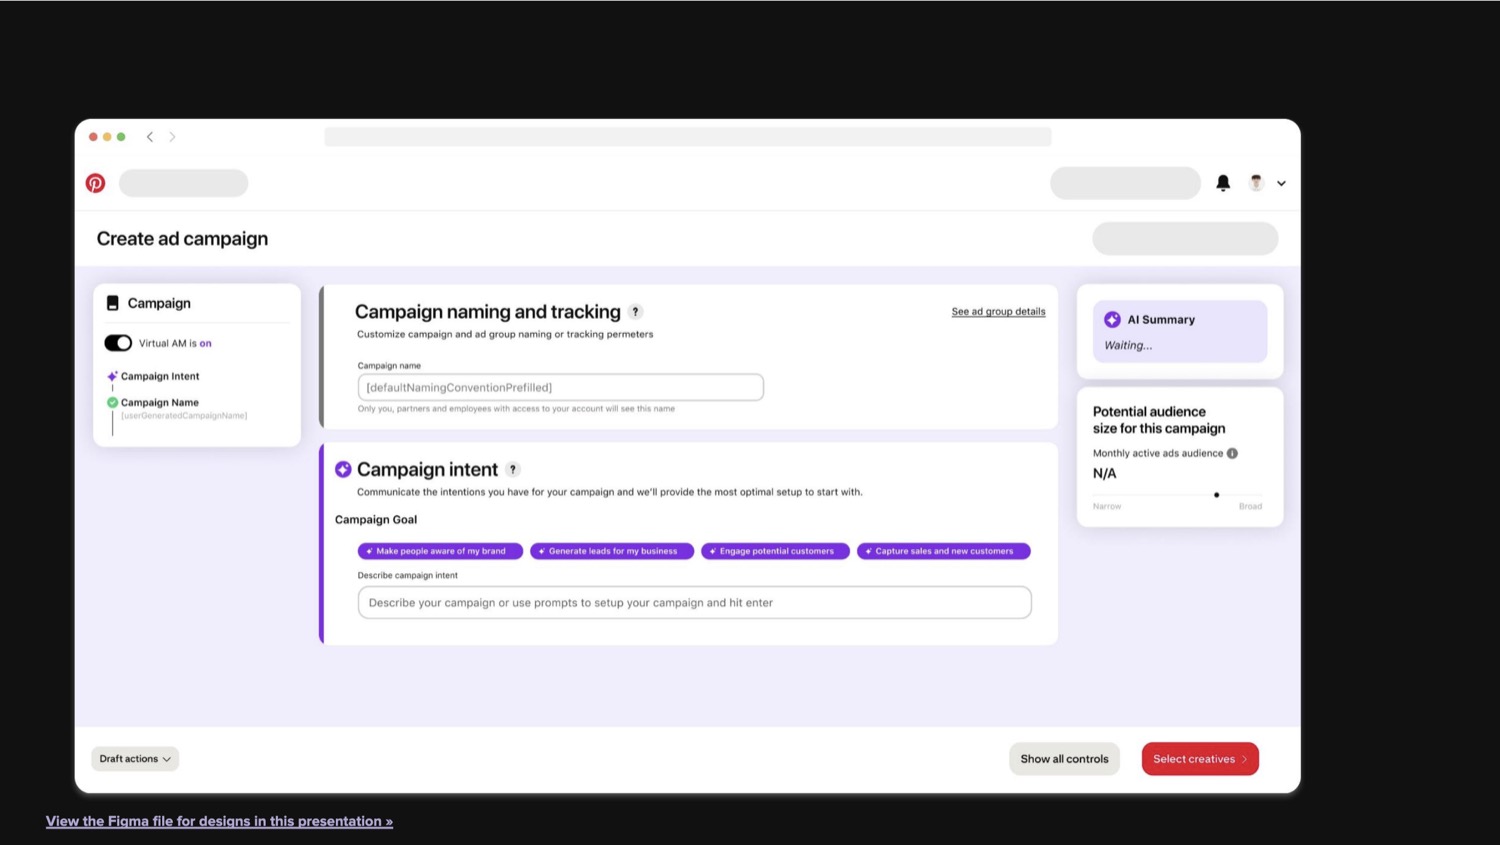This screenshot has width=1500, height=845.
Task: Click the Pinterest logo icon
Action: pyautogui.click(x=95, y=183)
